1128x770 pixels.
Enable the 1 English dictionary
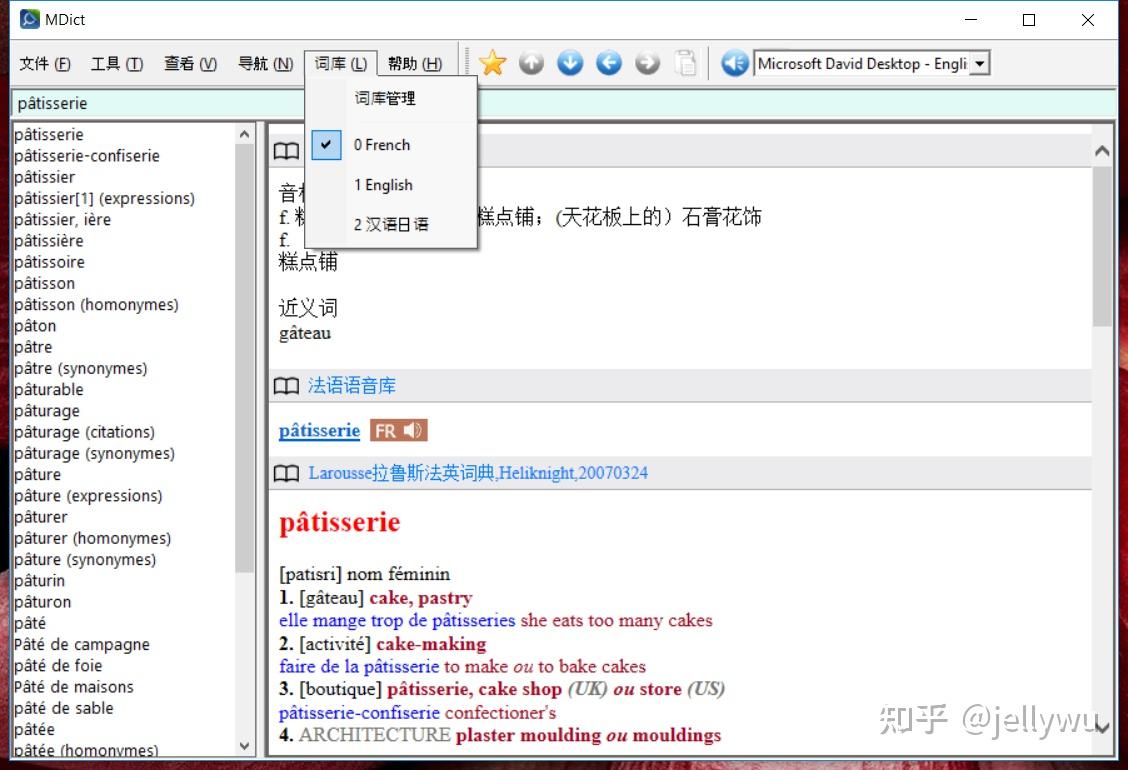[x=384, y=184]
